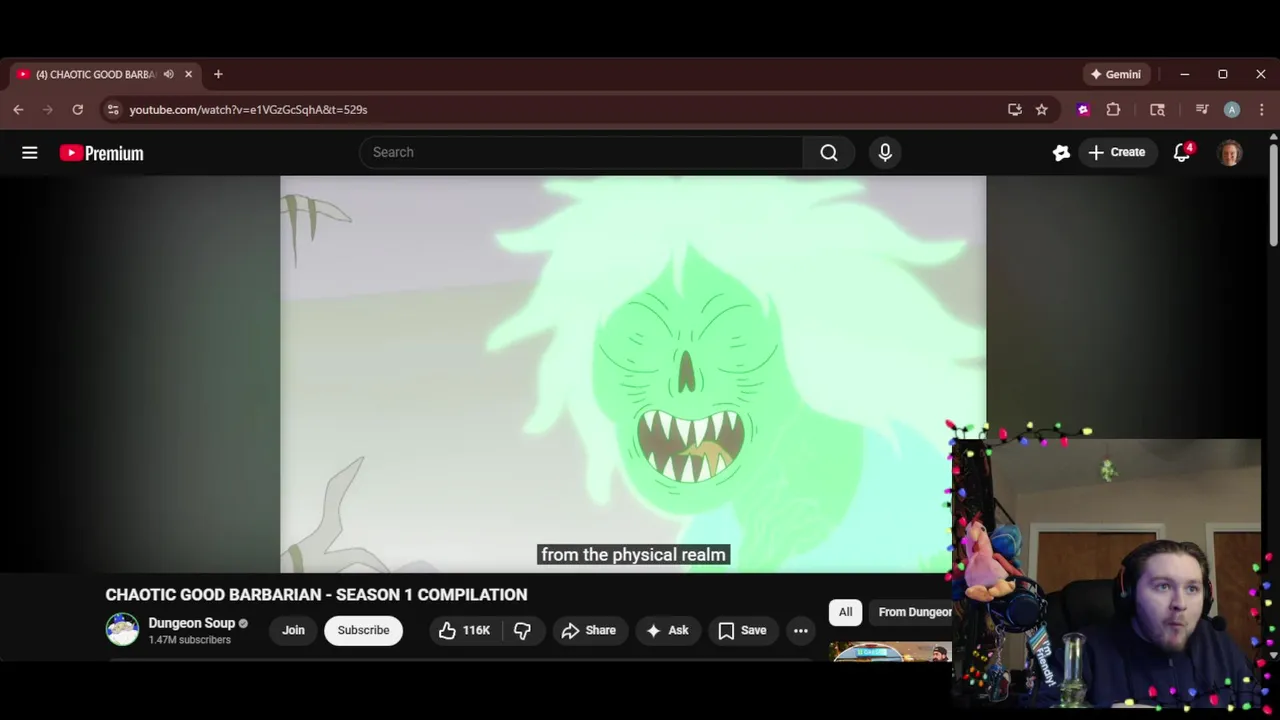The image size is (1280, 720).
Task: Maximize the Chrome window
Action: click(1222, 74)
